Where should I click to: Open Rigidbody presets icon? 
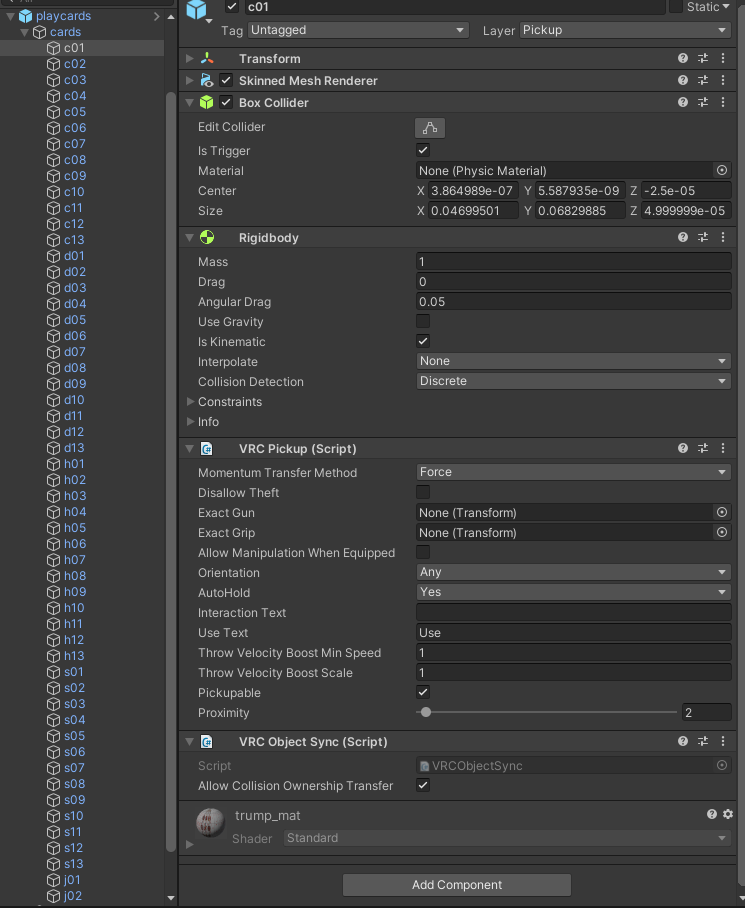[703, 237]
